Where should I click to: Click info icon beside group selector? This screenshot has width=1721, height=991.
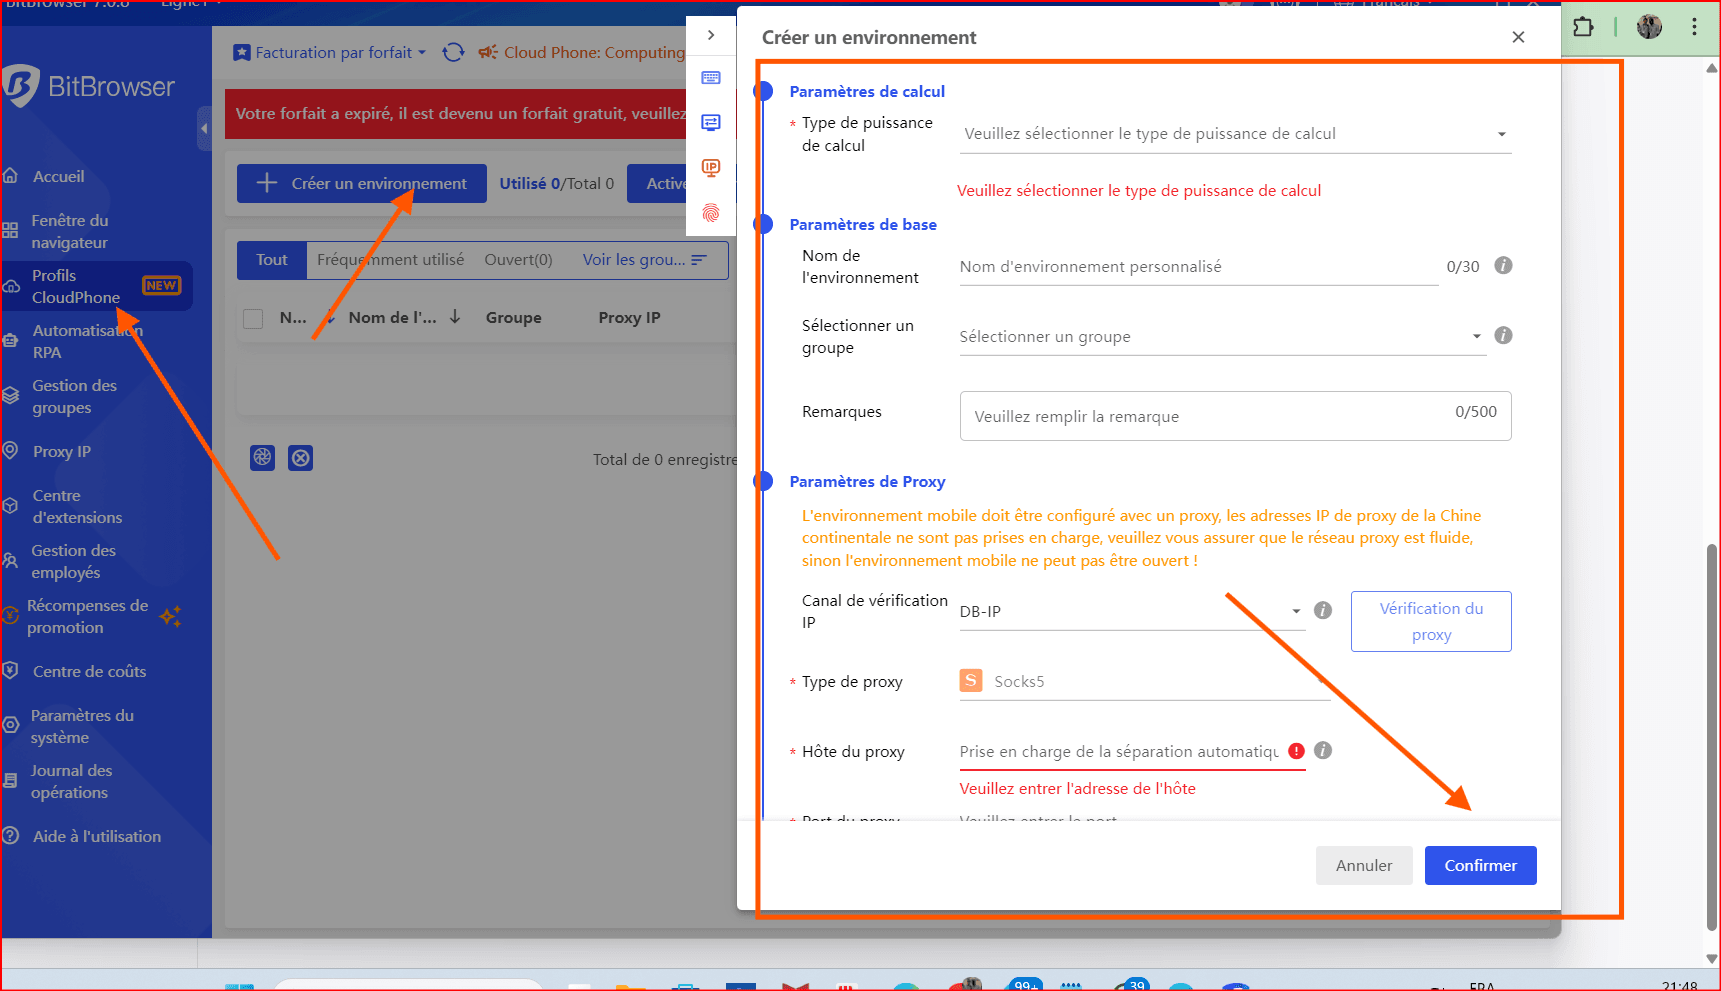1502,336
